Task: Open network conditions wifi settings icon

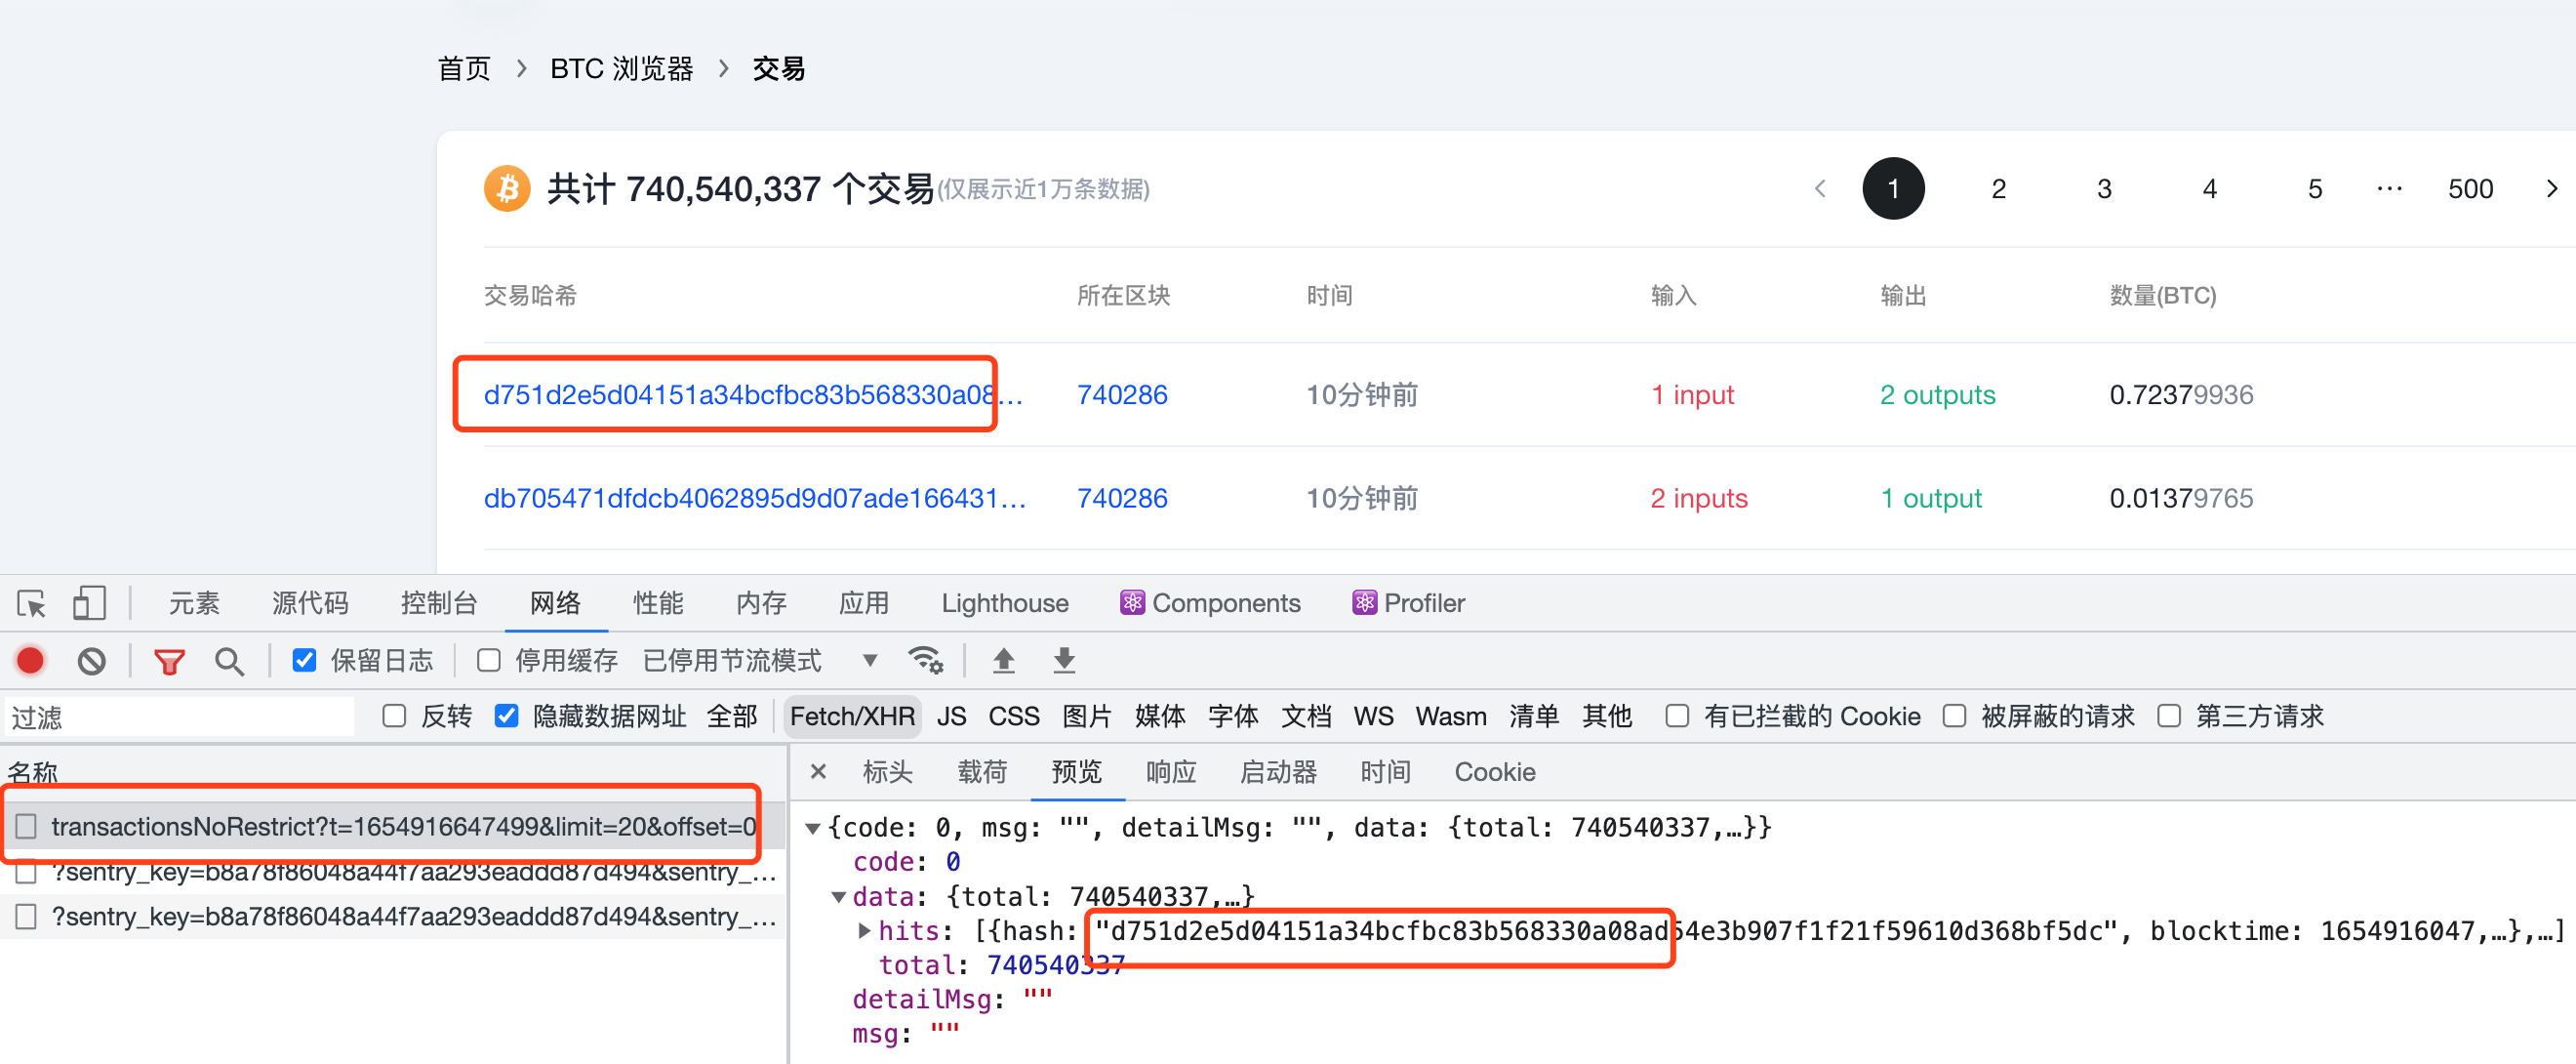Action: coord(925,660)
